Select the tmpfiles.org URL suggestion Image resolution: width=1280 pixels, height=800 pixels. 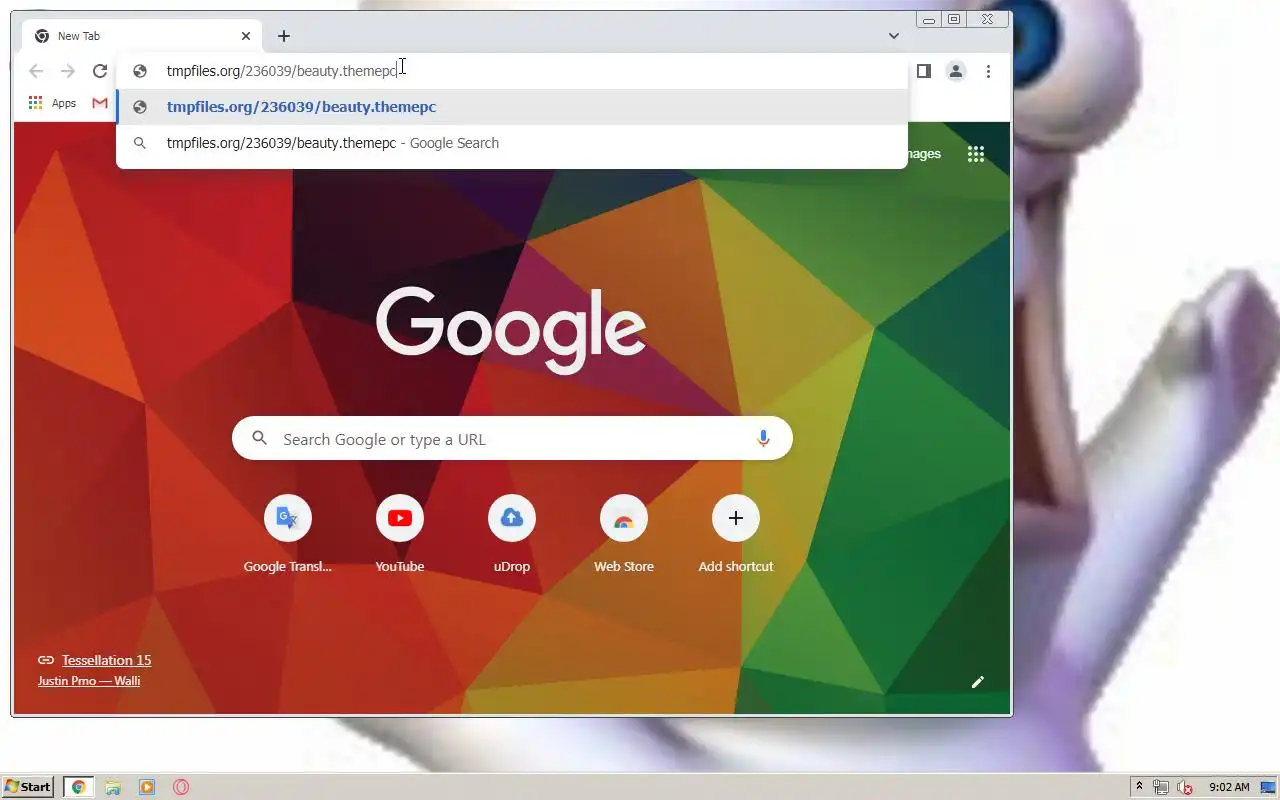tap(512, 107)
